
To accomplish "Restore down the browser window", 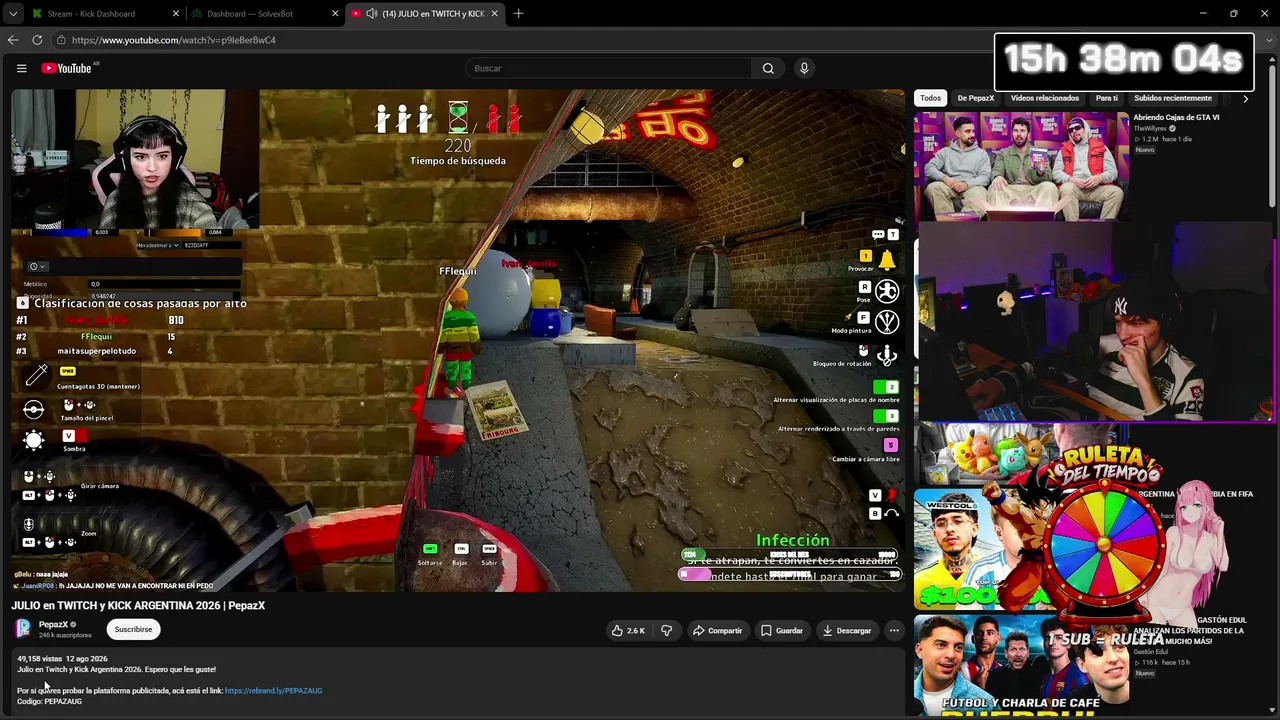I will click(1233, 14).
